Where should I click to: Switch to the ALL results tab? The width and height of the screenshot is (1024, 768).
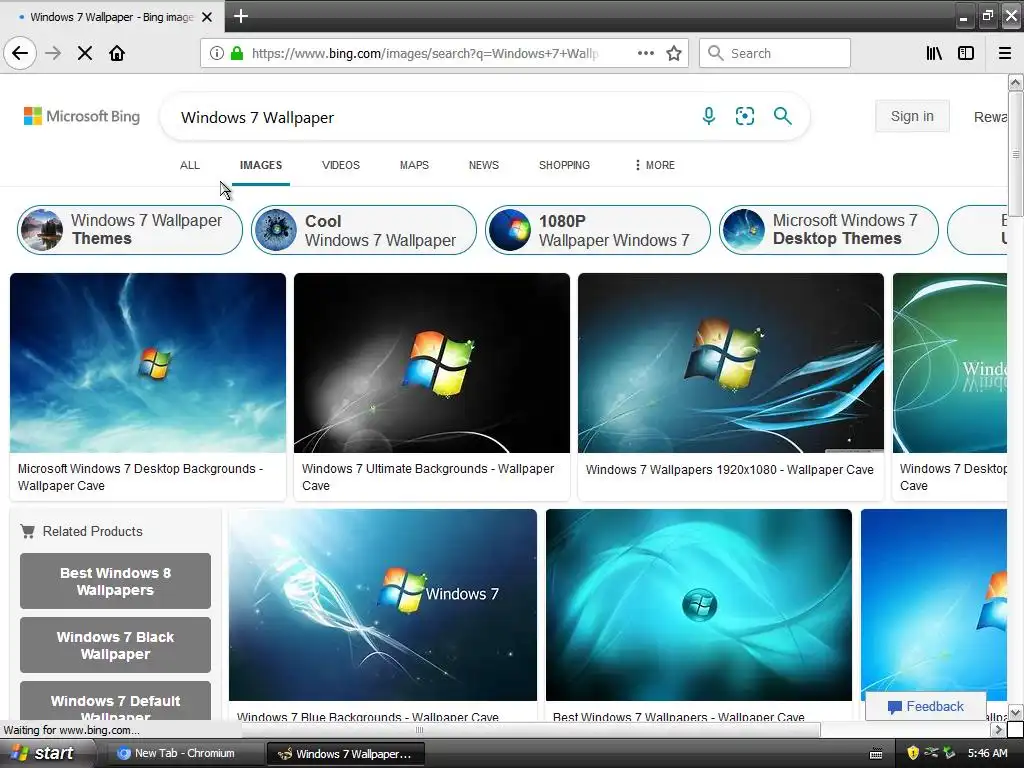(190, 165)
